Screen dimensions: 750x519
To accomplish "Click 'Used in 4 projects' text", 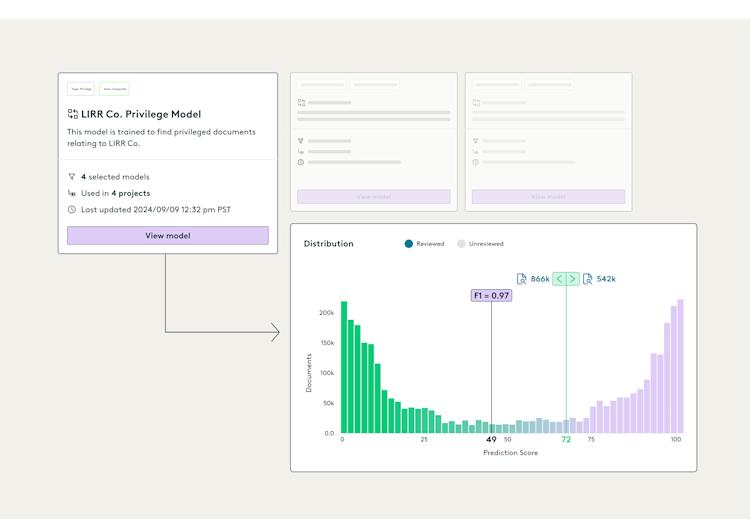I will coord(115,193).
